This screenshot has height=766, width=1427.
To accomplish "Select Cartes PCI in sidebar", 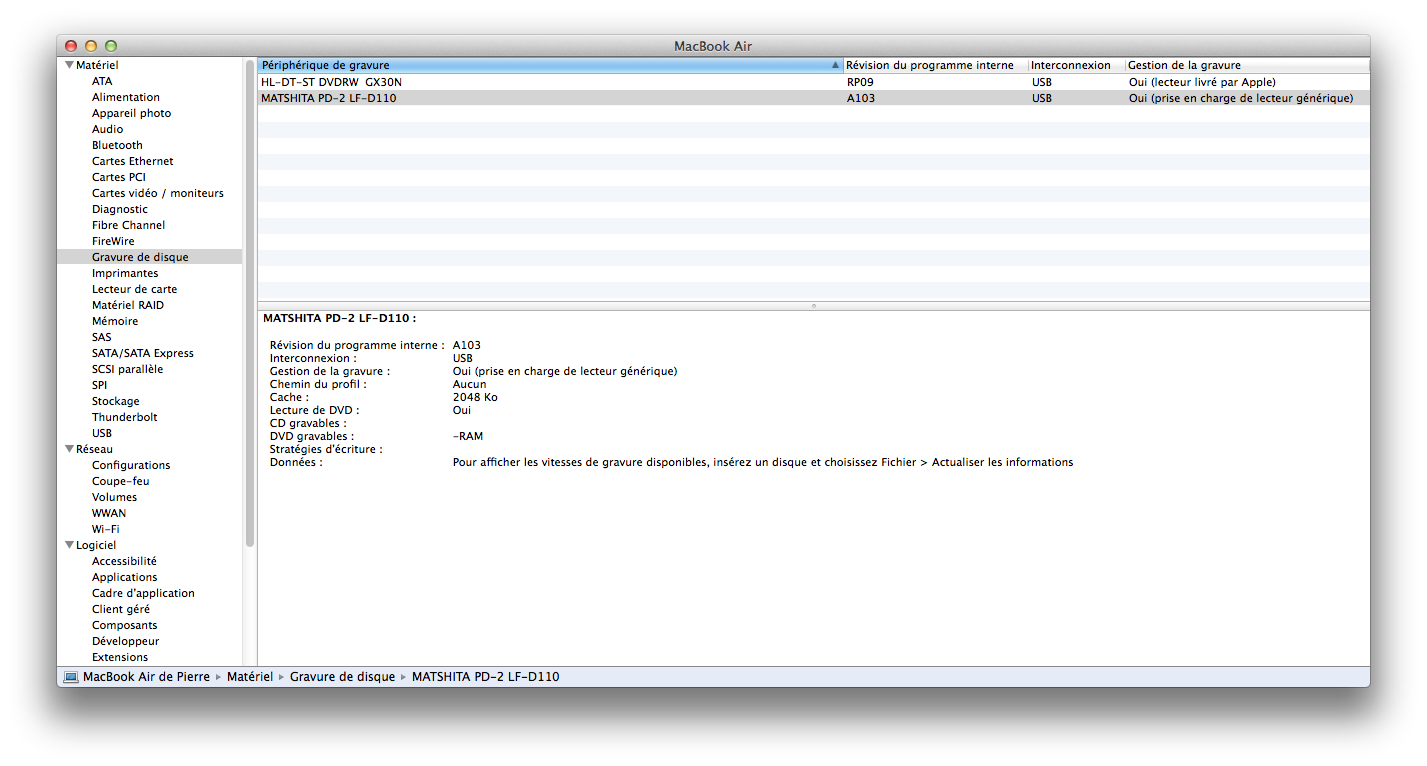I will click(x=119, y=177).
